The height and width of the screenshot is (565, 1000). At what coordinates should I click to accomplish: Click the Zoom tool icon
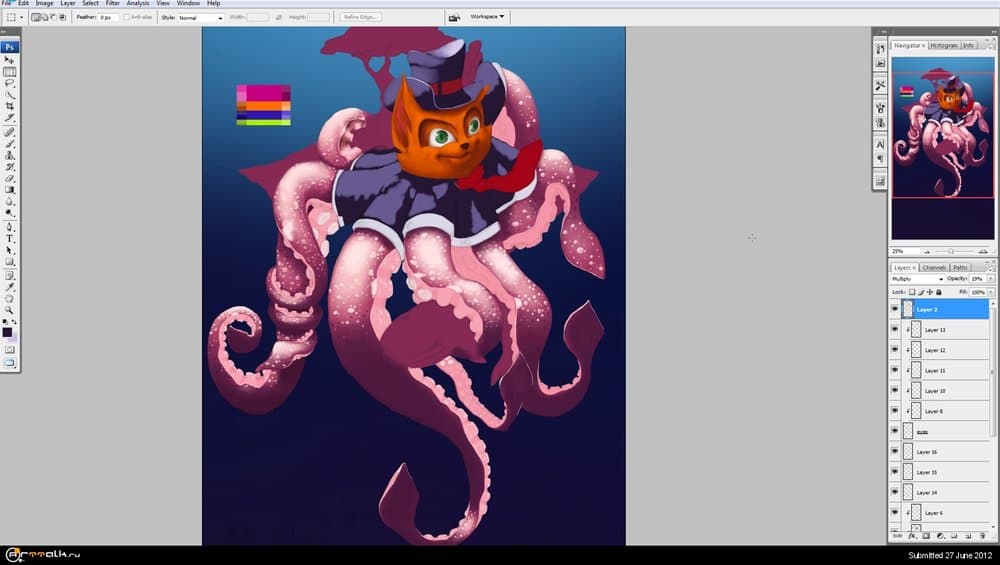point(10,309)
